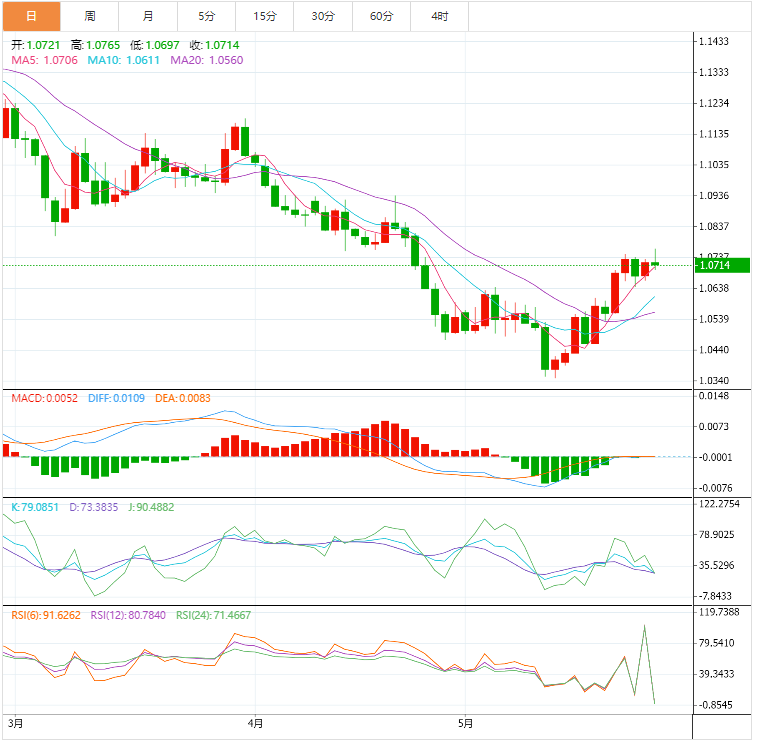Switch to the 周 weekly tab
The image size is (759, 746).
point(90,16)
